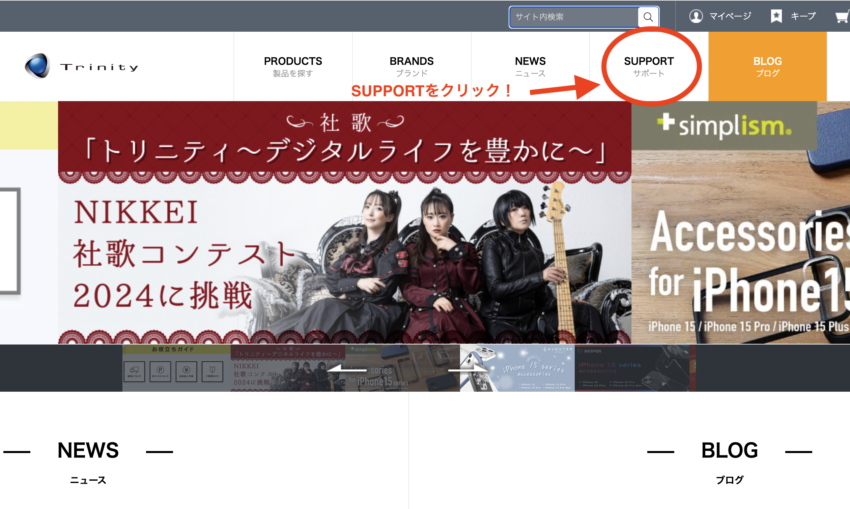Focus the site search input field
Viewport: 850px width, 509px height.
coord(573,17)
